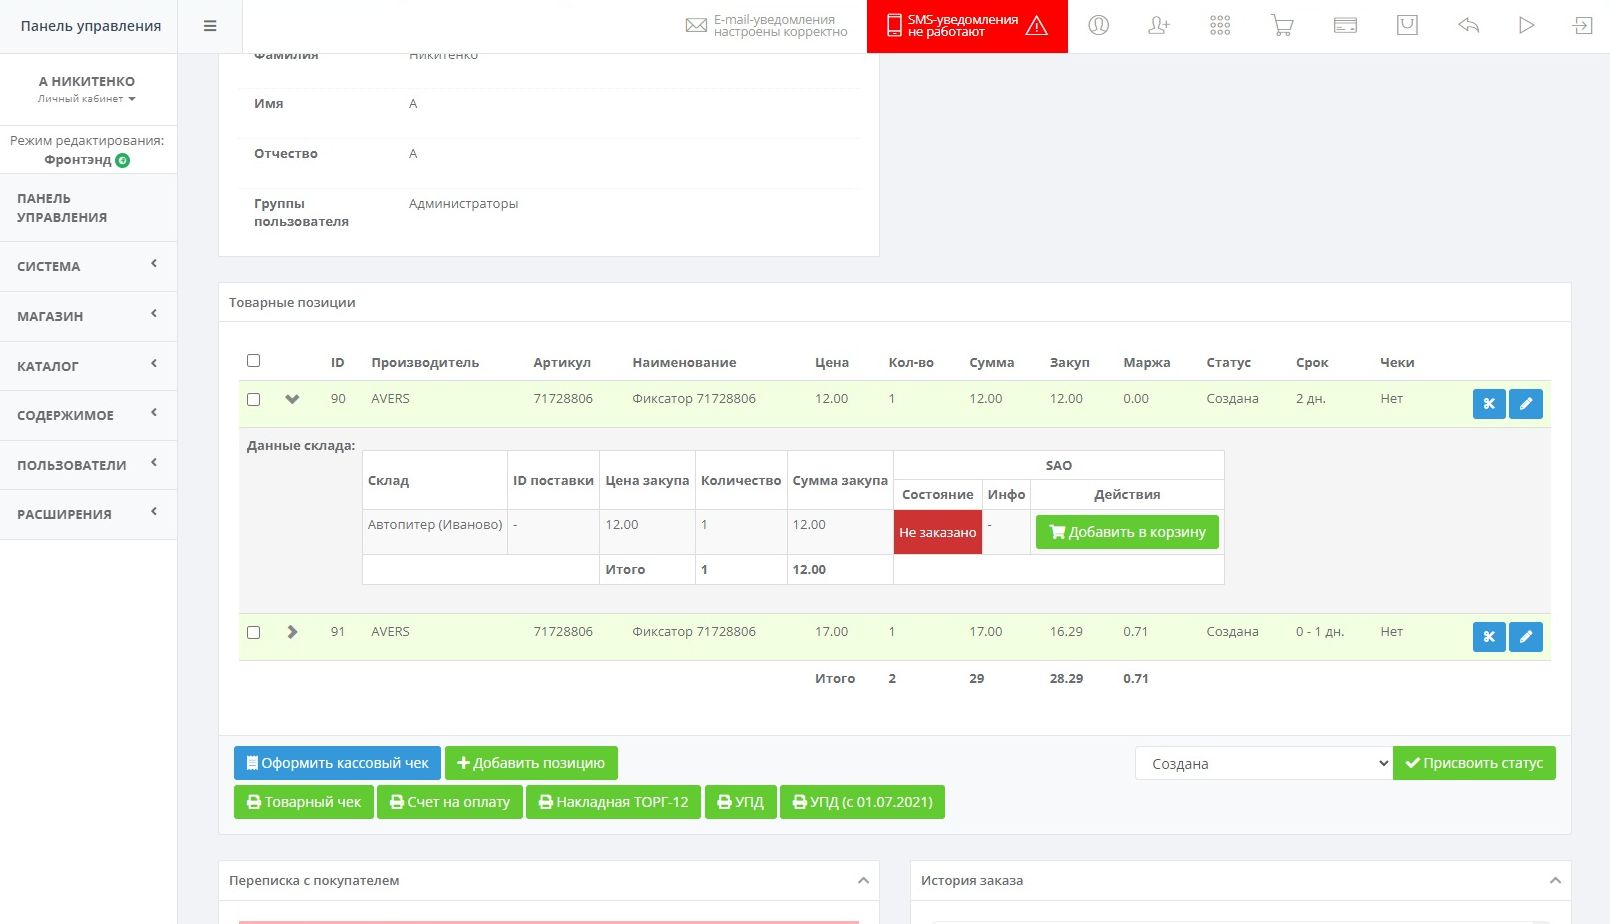
Task: Click the payment card icon in header
Action: pos(1345,26)
